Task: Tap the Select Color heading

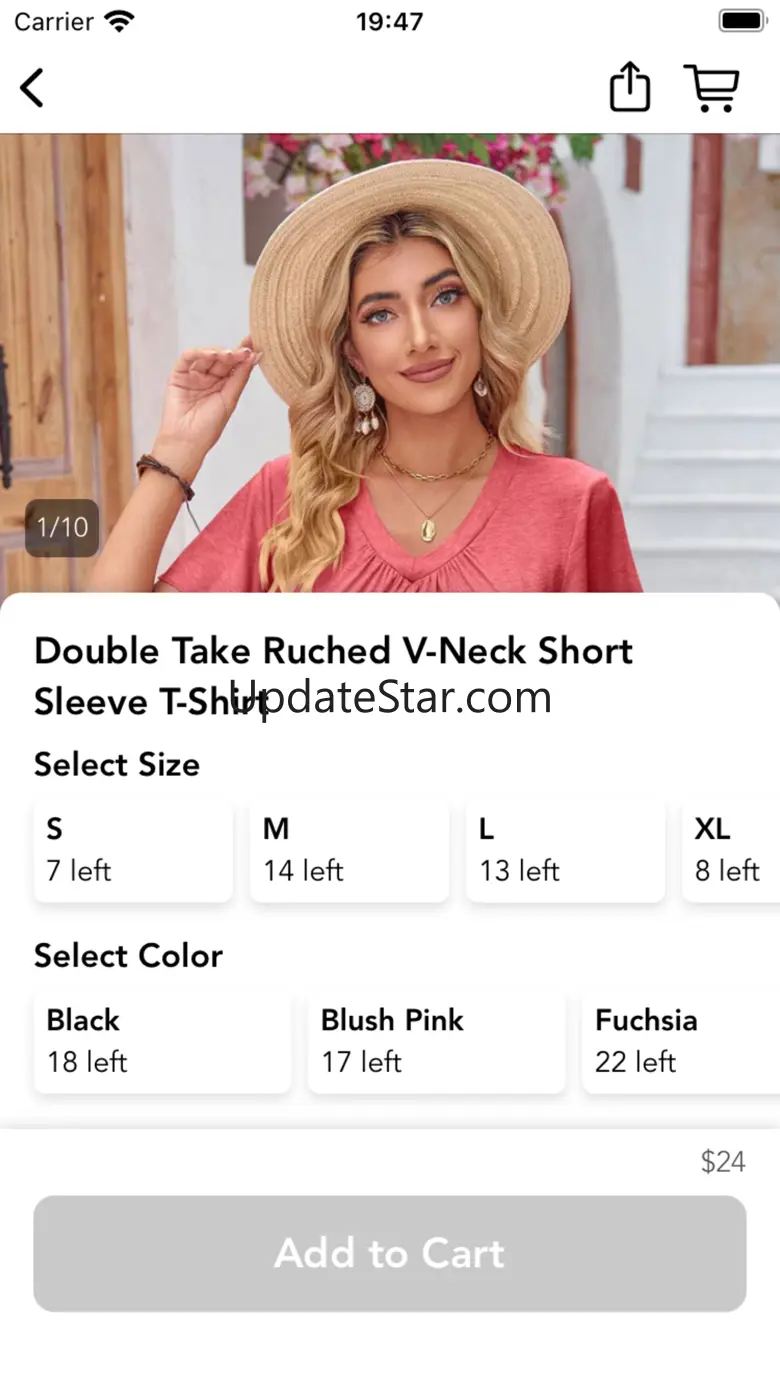Action: tap(128, 955)
